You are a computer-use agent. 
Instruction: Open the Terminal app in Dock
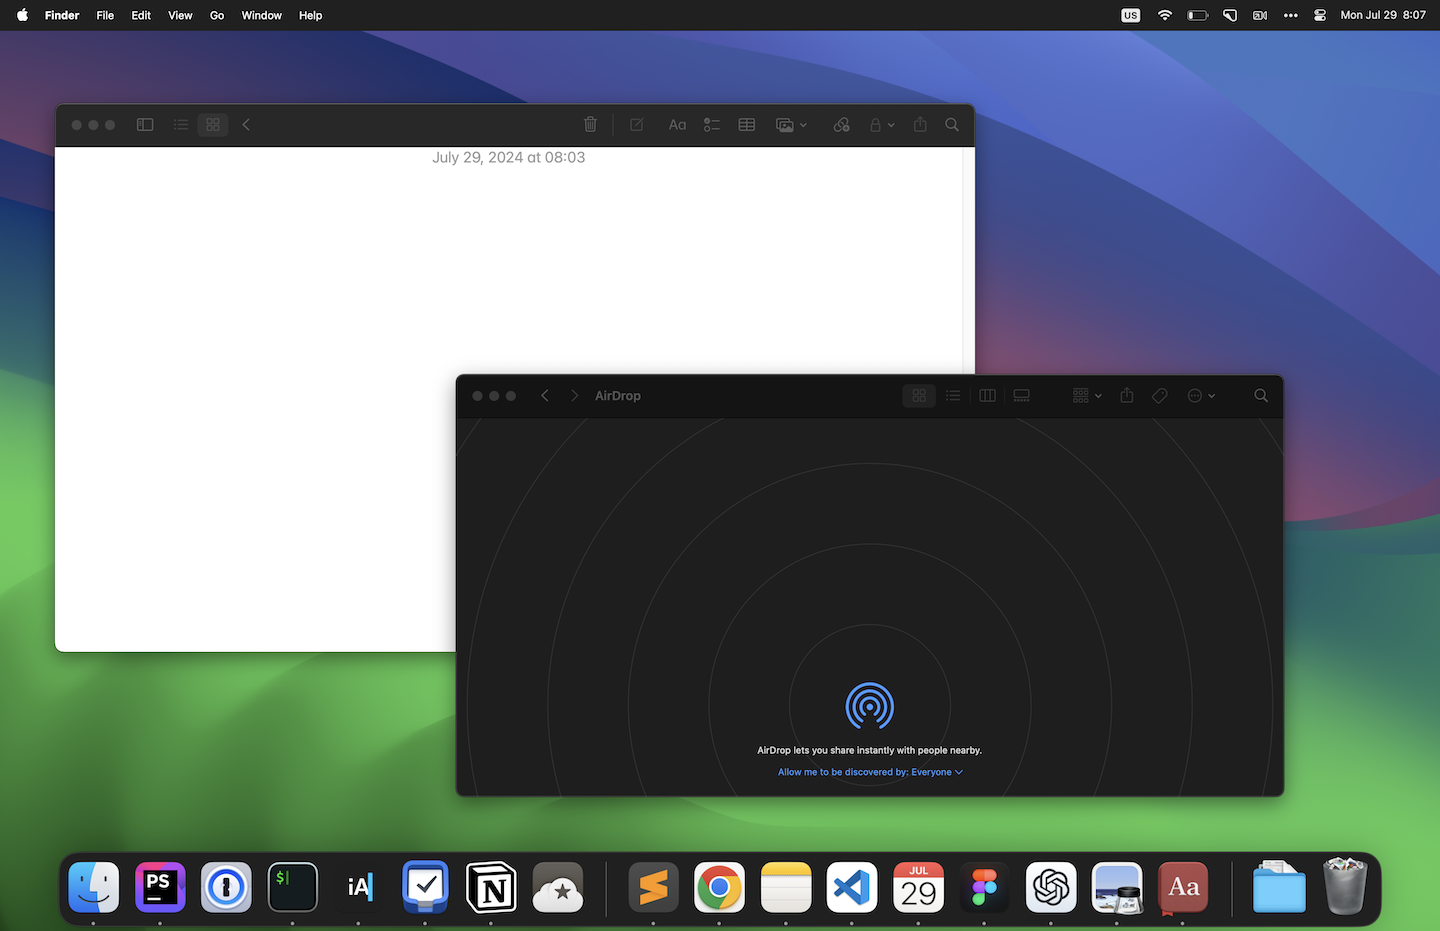(x=293, y=887)
